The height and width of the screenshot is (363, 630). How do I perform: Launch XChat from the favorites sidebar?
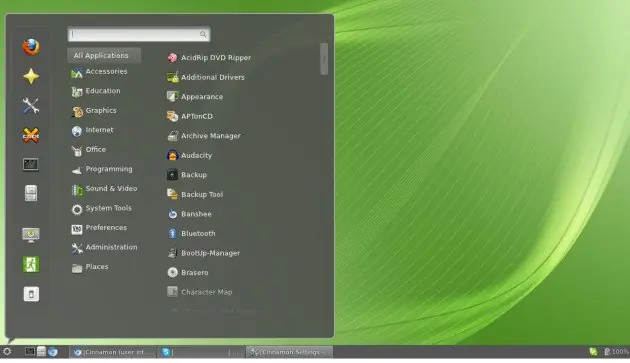[x=31, y=135]
